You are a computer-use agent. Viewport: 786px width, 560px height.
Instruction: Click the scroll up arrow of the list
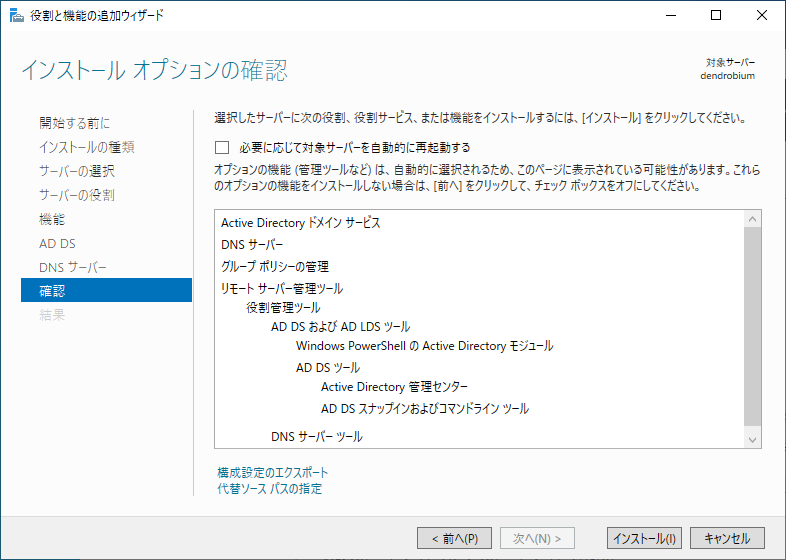click(x=752, y=219)
